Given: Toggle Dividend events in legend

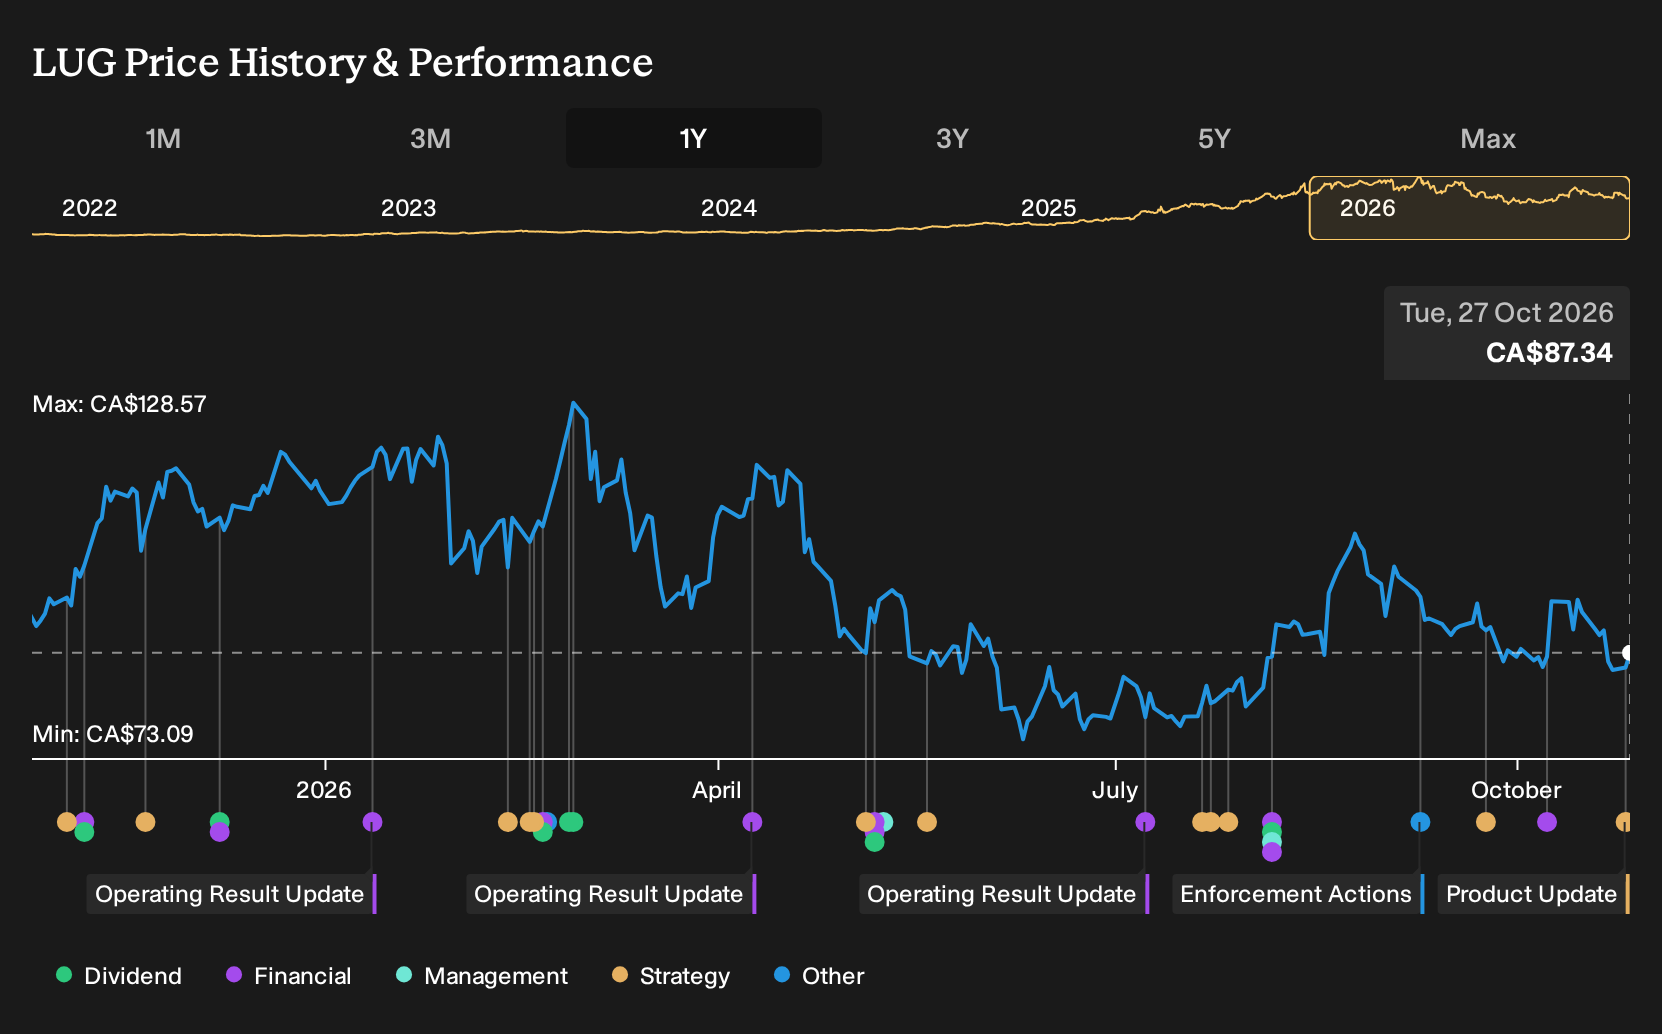Looking at the screenshot, I should [119, 976].
